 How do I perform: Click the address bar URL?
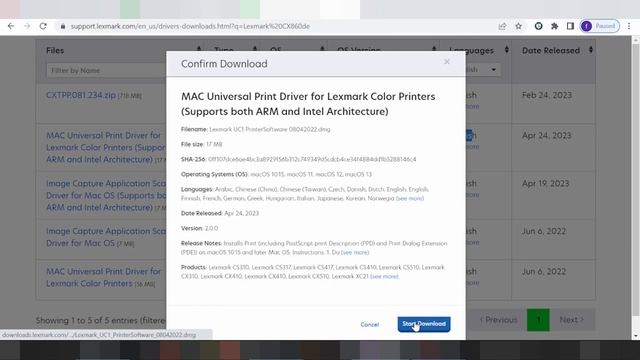click(190, 26)
